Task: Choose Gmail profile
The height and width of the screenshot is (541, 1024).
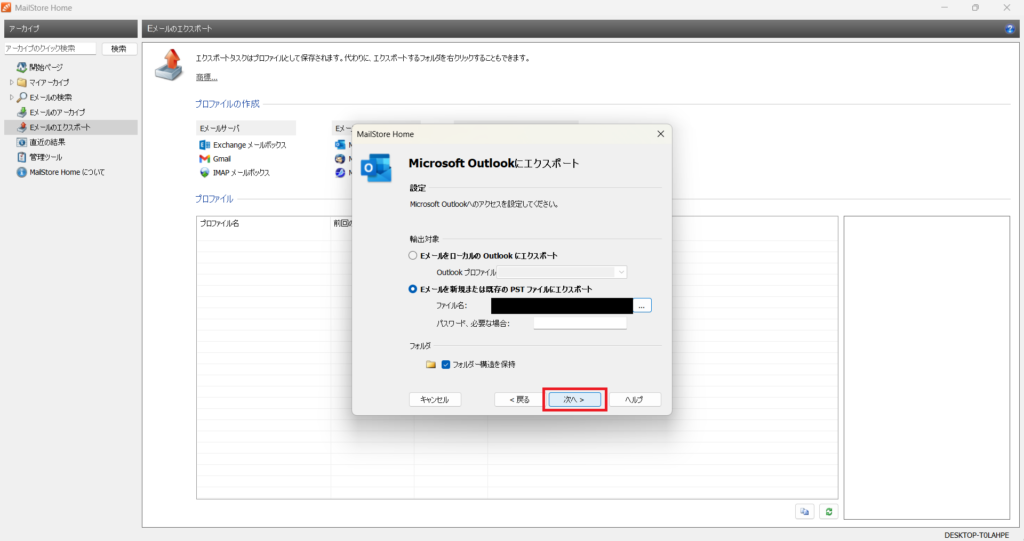Action: tap(222, 159)
